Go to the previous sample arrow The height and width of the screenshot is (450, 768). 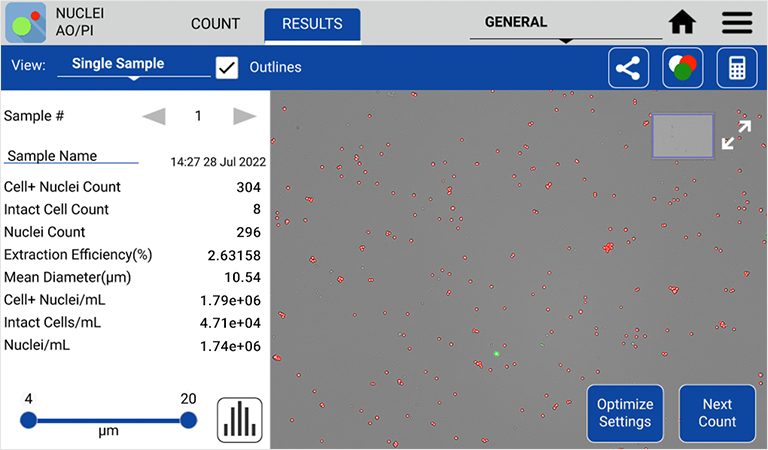coord(154,116)
